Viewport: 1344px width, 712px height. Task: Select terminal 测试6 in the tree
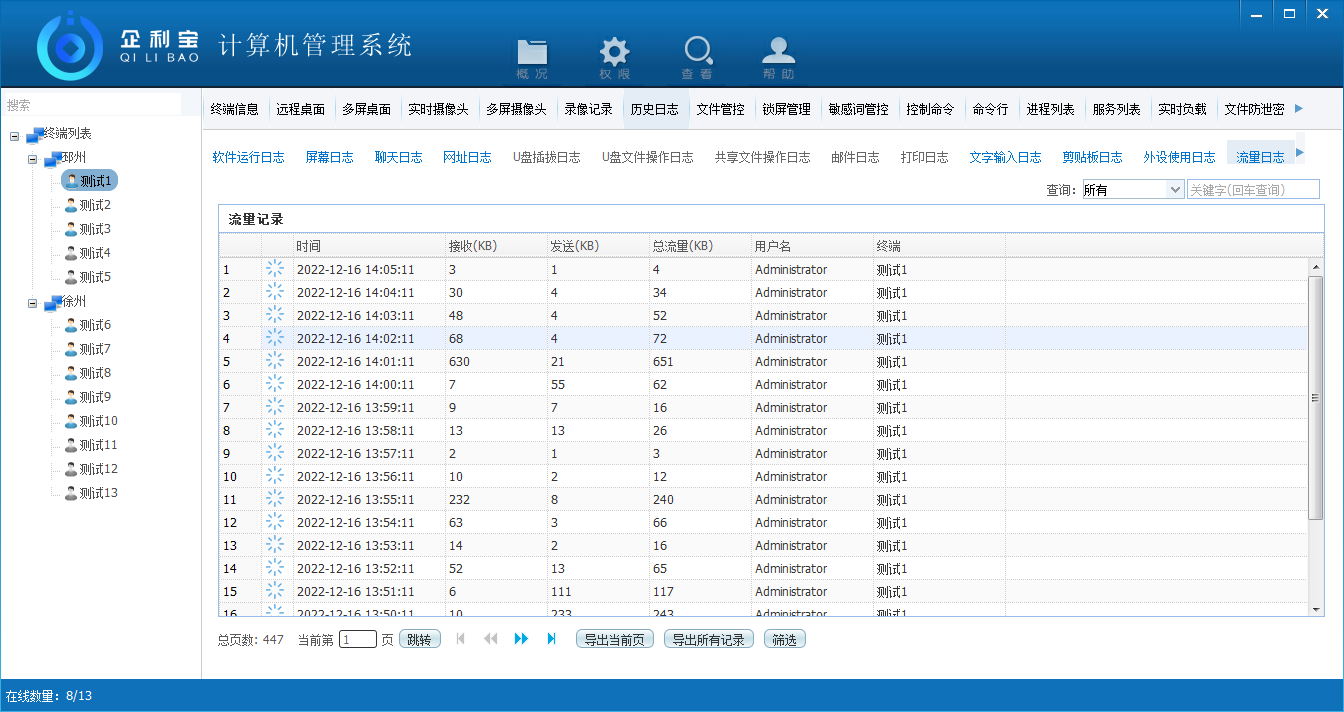click(94, 325)
